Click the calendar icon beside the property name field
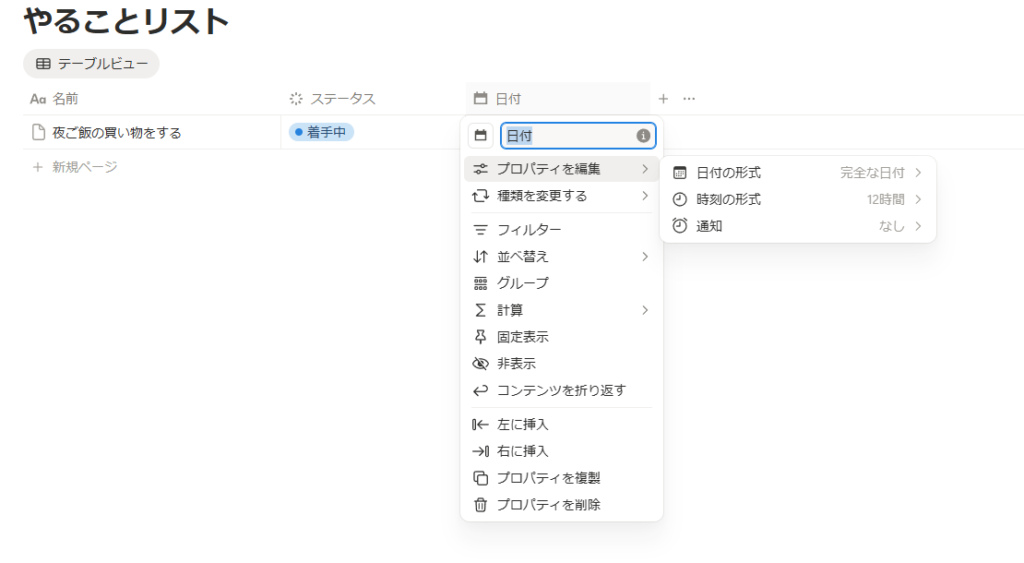The height and width of the screenshot is (563, 1024). 481,136
